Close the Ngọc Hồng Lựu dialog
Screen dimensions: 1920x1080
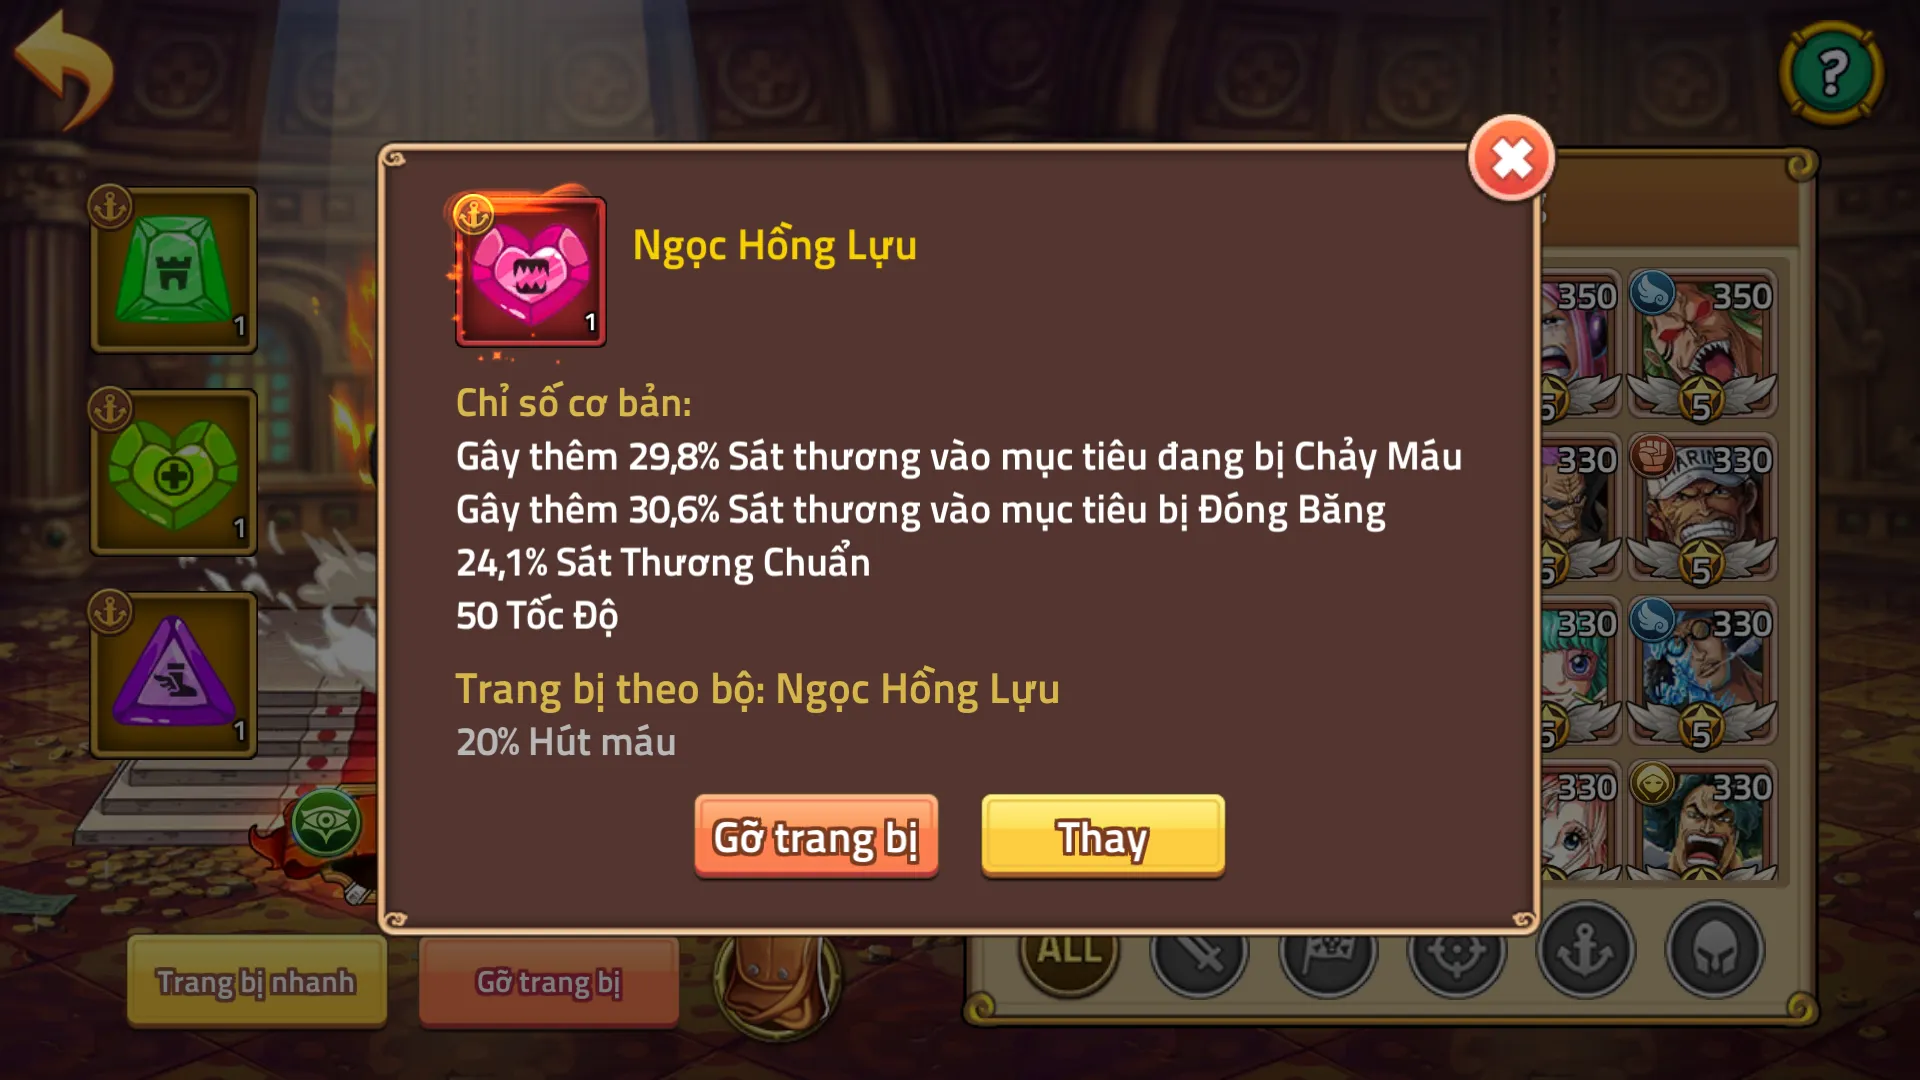tap(1511, 158)
